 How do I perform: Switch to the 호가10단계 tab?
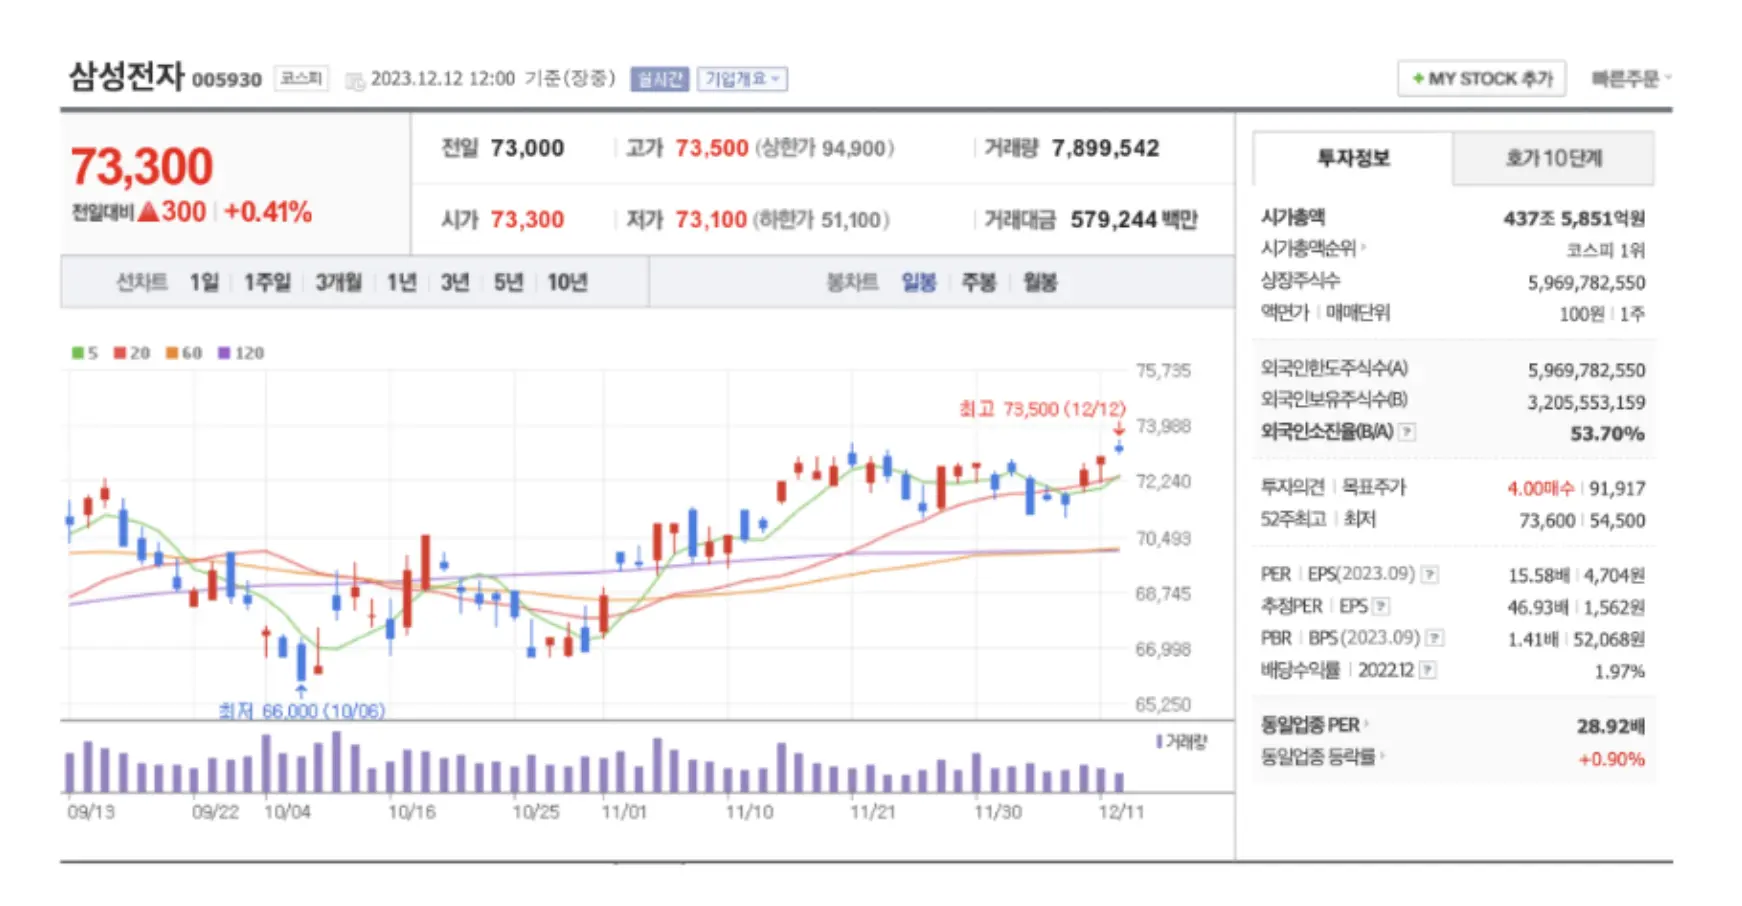pos(1553,158)
